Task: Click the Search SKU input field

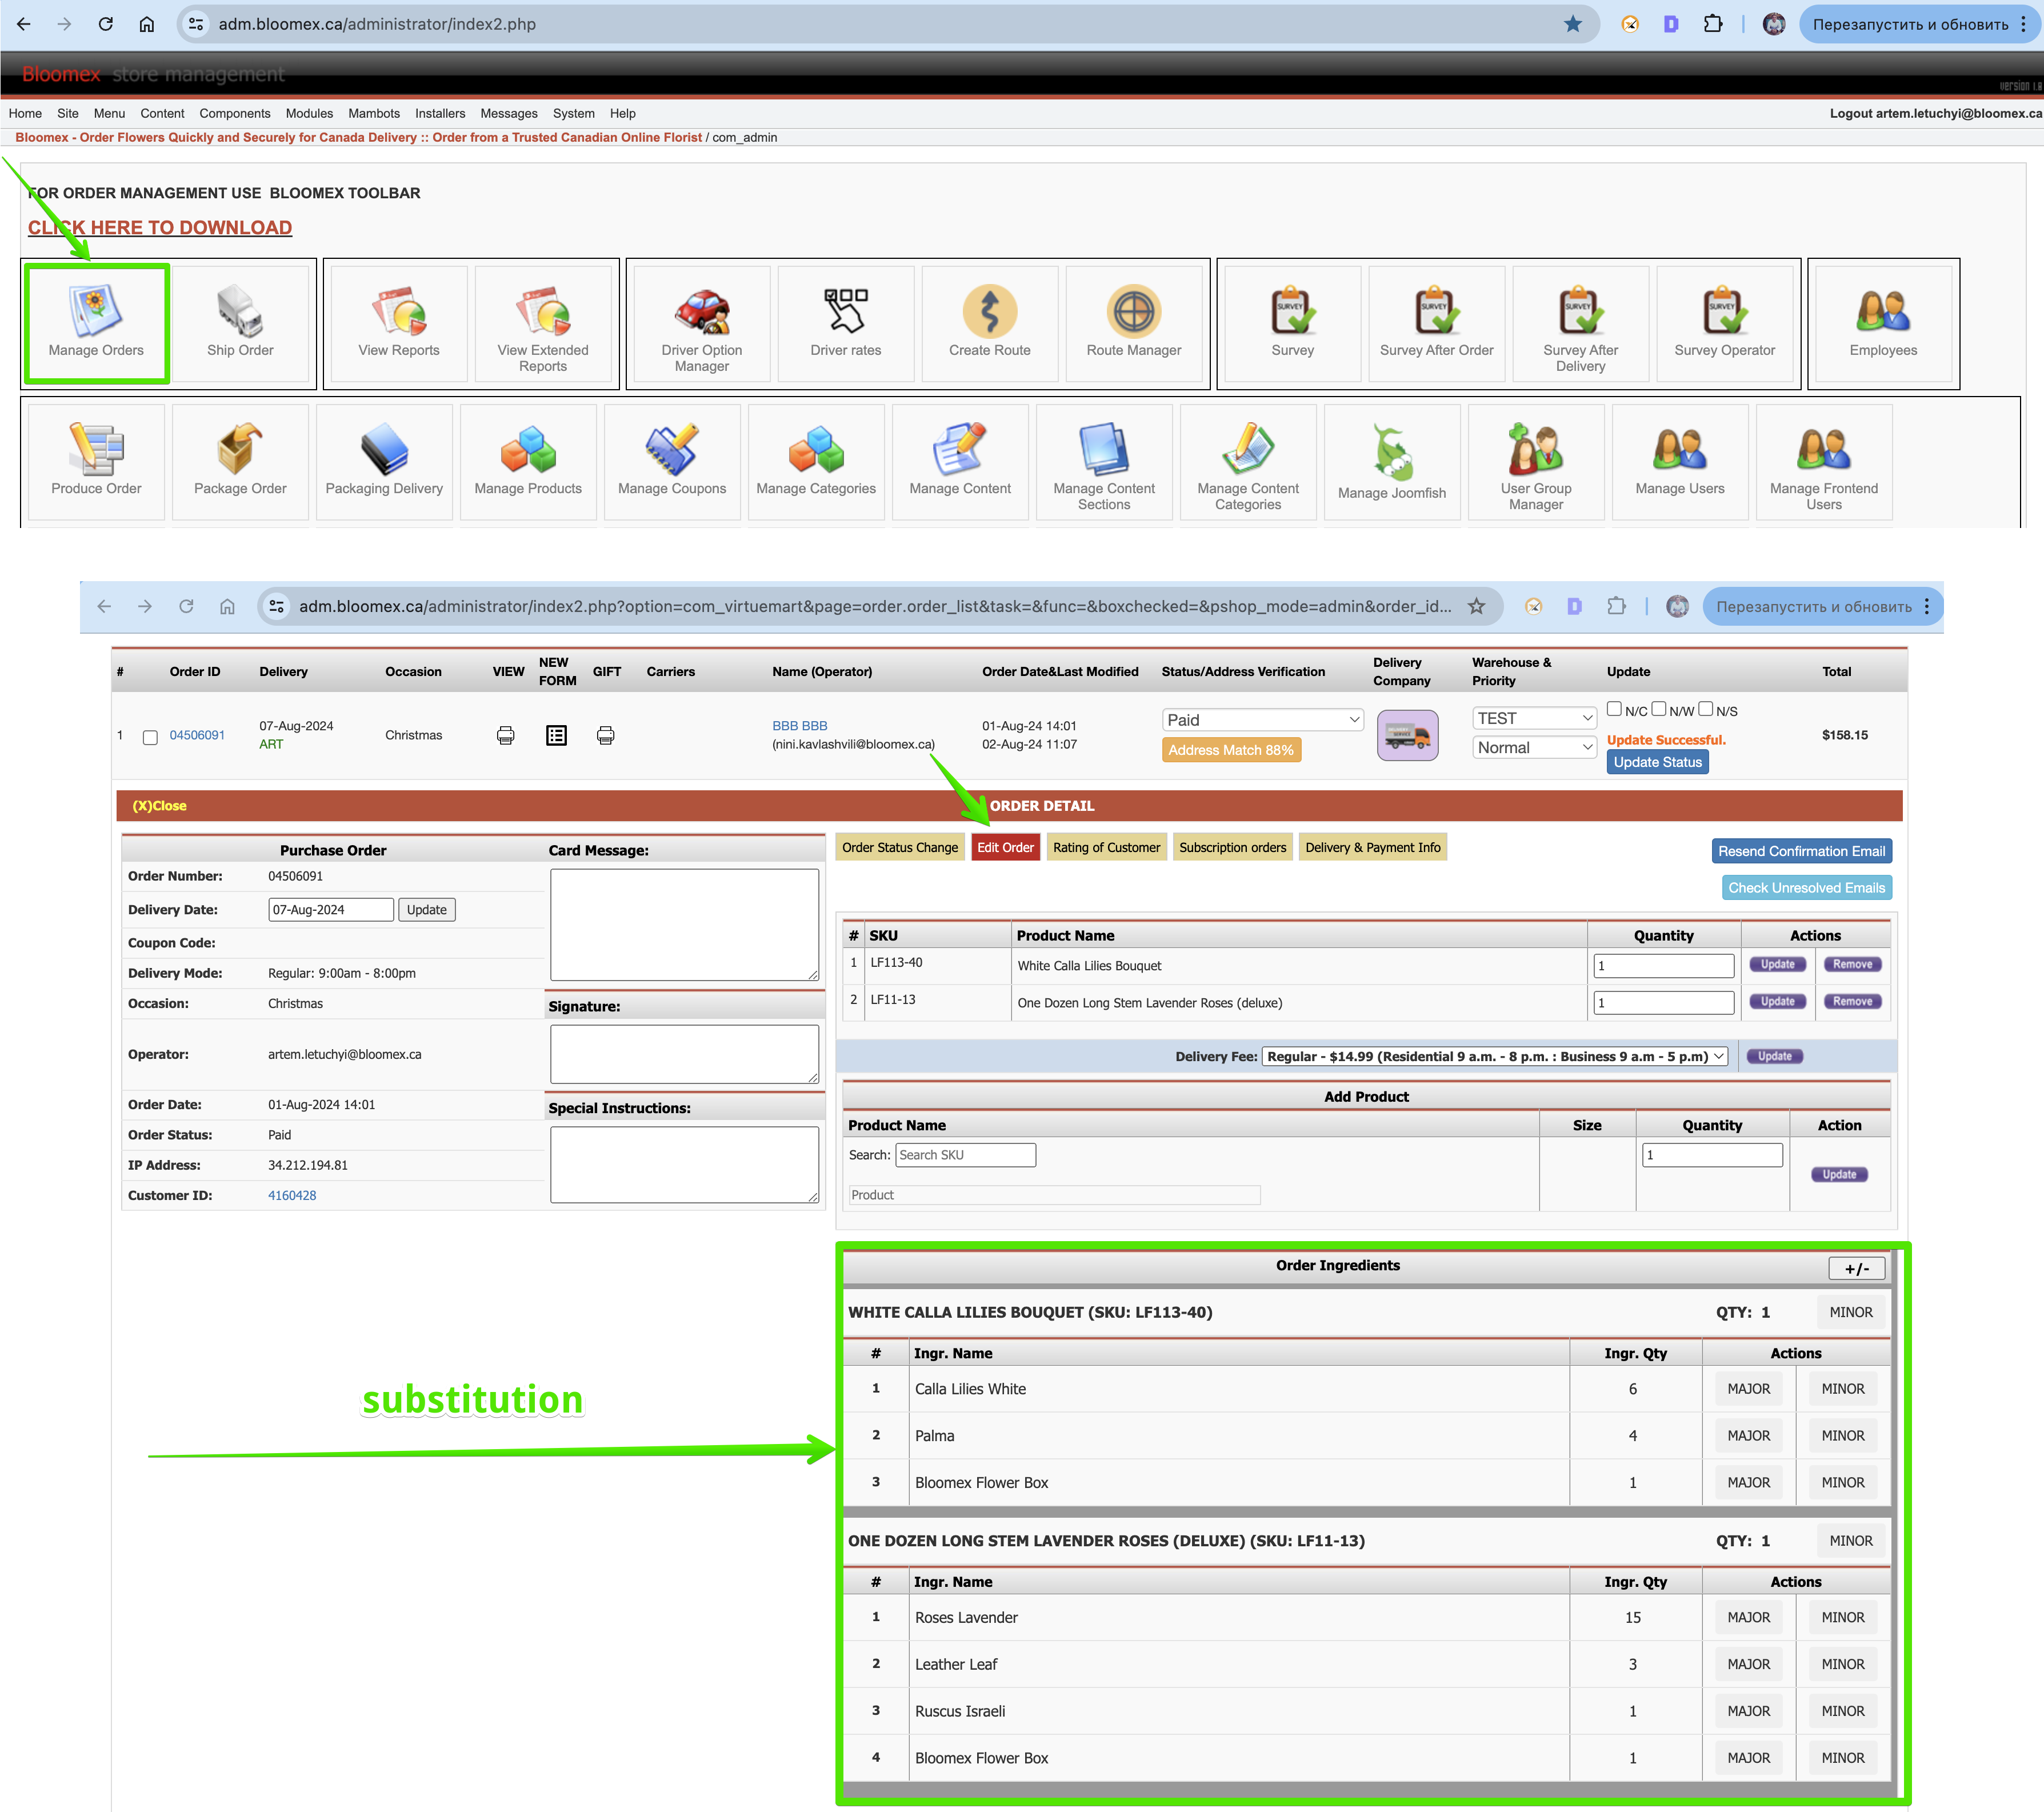Action: 965,1155
